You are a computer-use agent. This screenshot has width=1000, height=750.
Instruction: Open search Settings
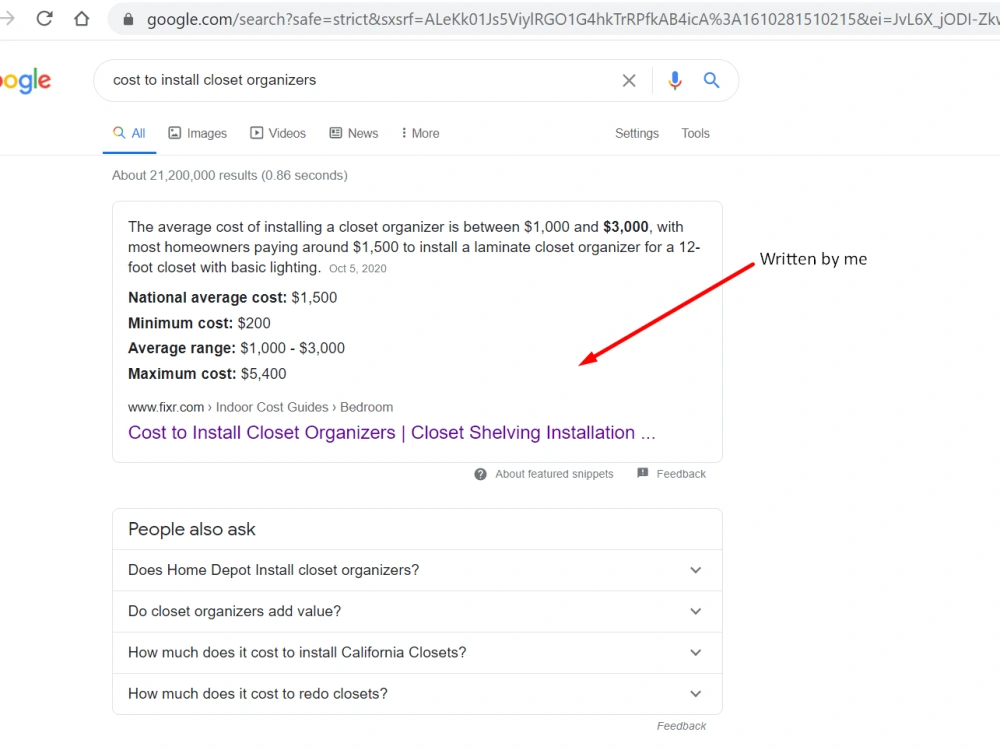click(636, 133)
